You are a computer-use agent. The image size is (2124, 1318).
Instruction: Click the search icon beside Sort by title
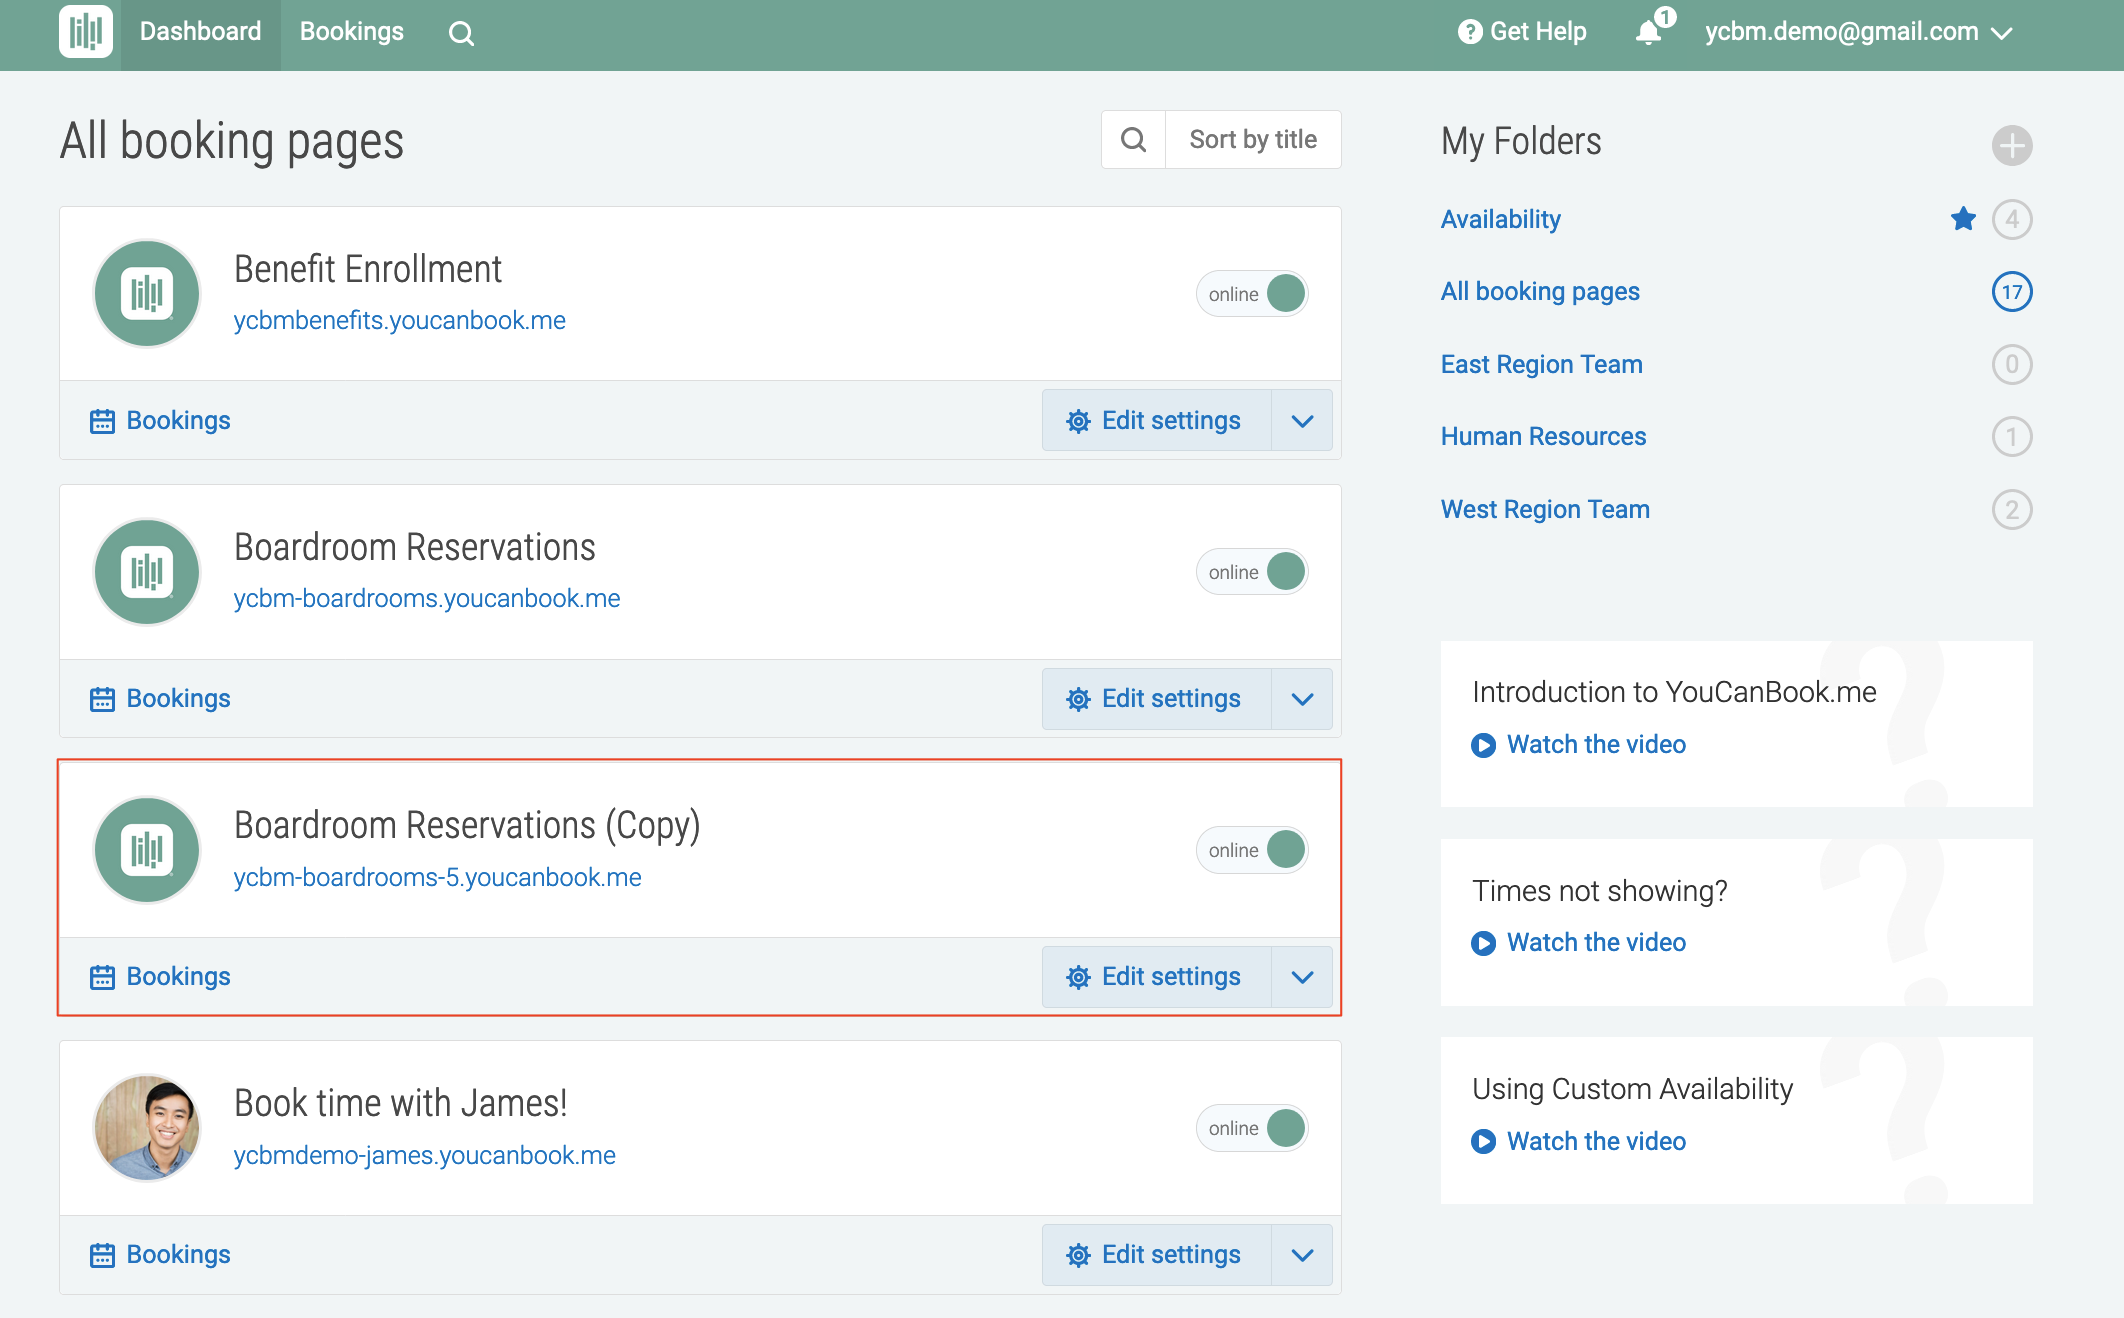point(1133,140)
